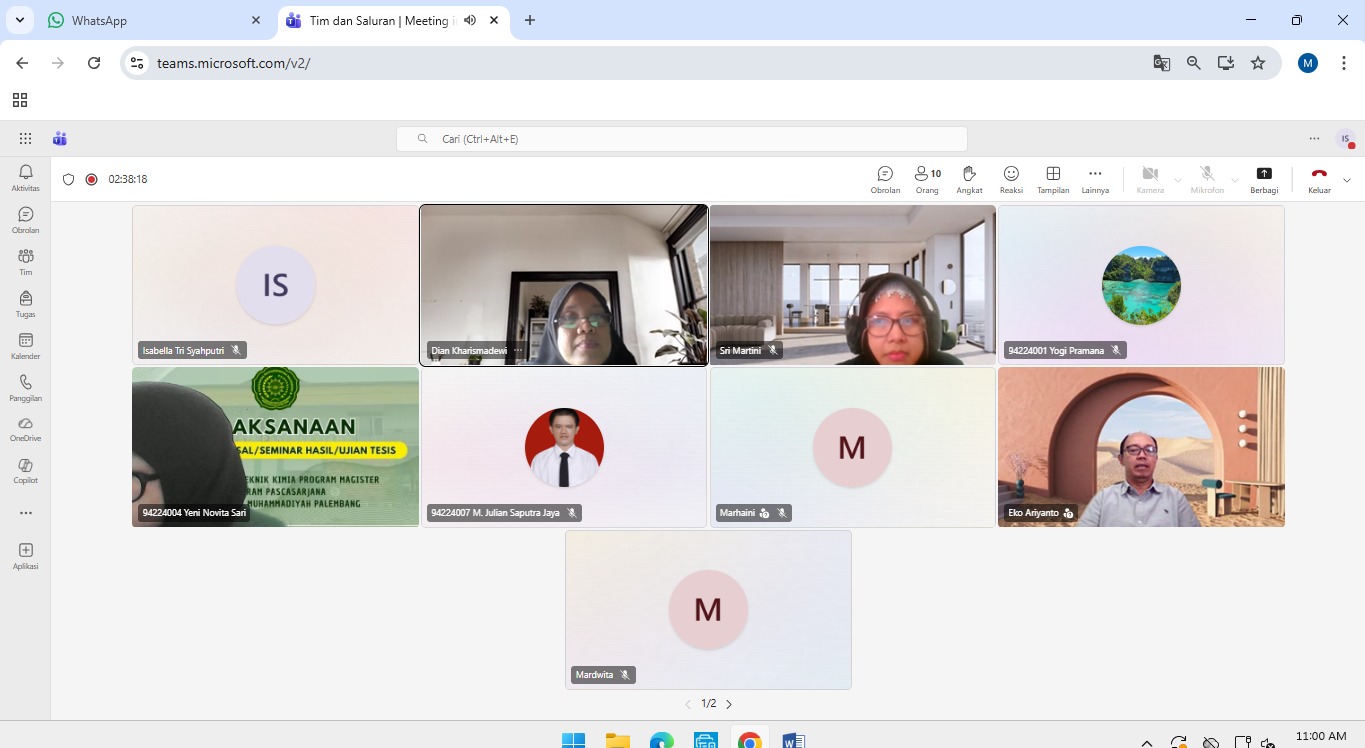Screen dimensions: 1365x748
Task: Open the Reaksi emoji reactions
Action: (1011, 179)
